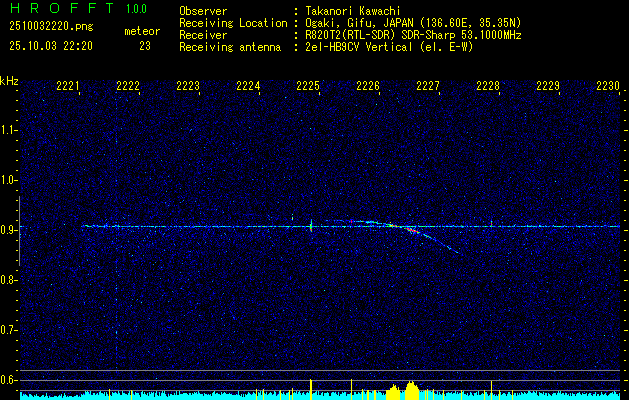Click the version number 1.0.0

[x=136, y=9]
